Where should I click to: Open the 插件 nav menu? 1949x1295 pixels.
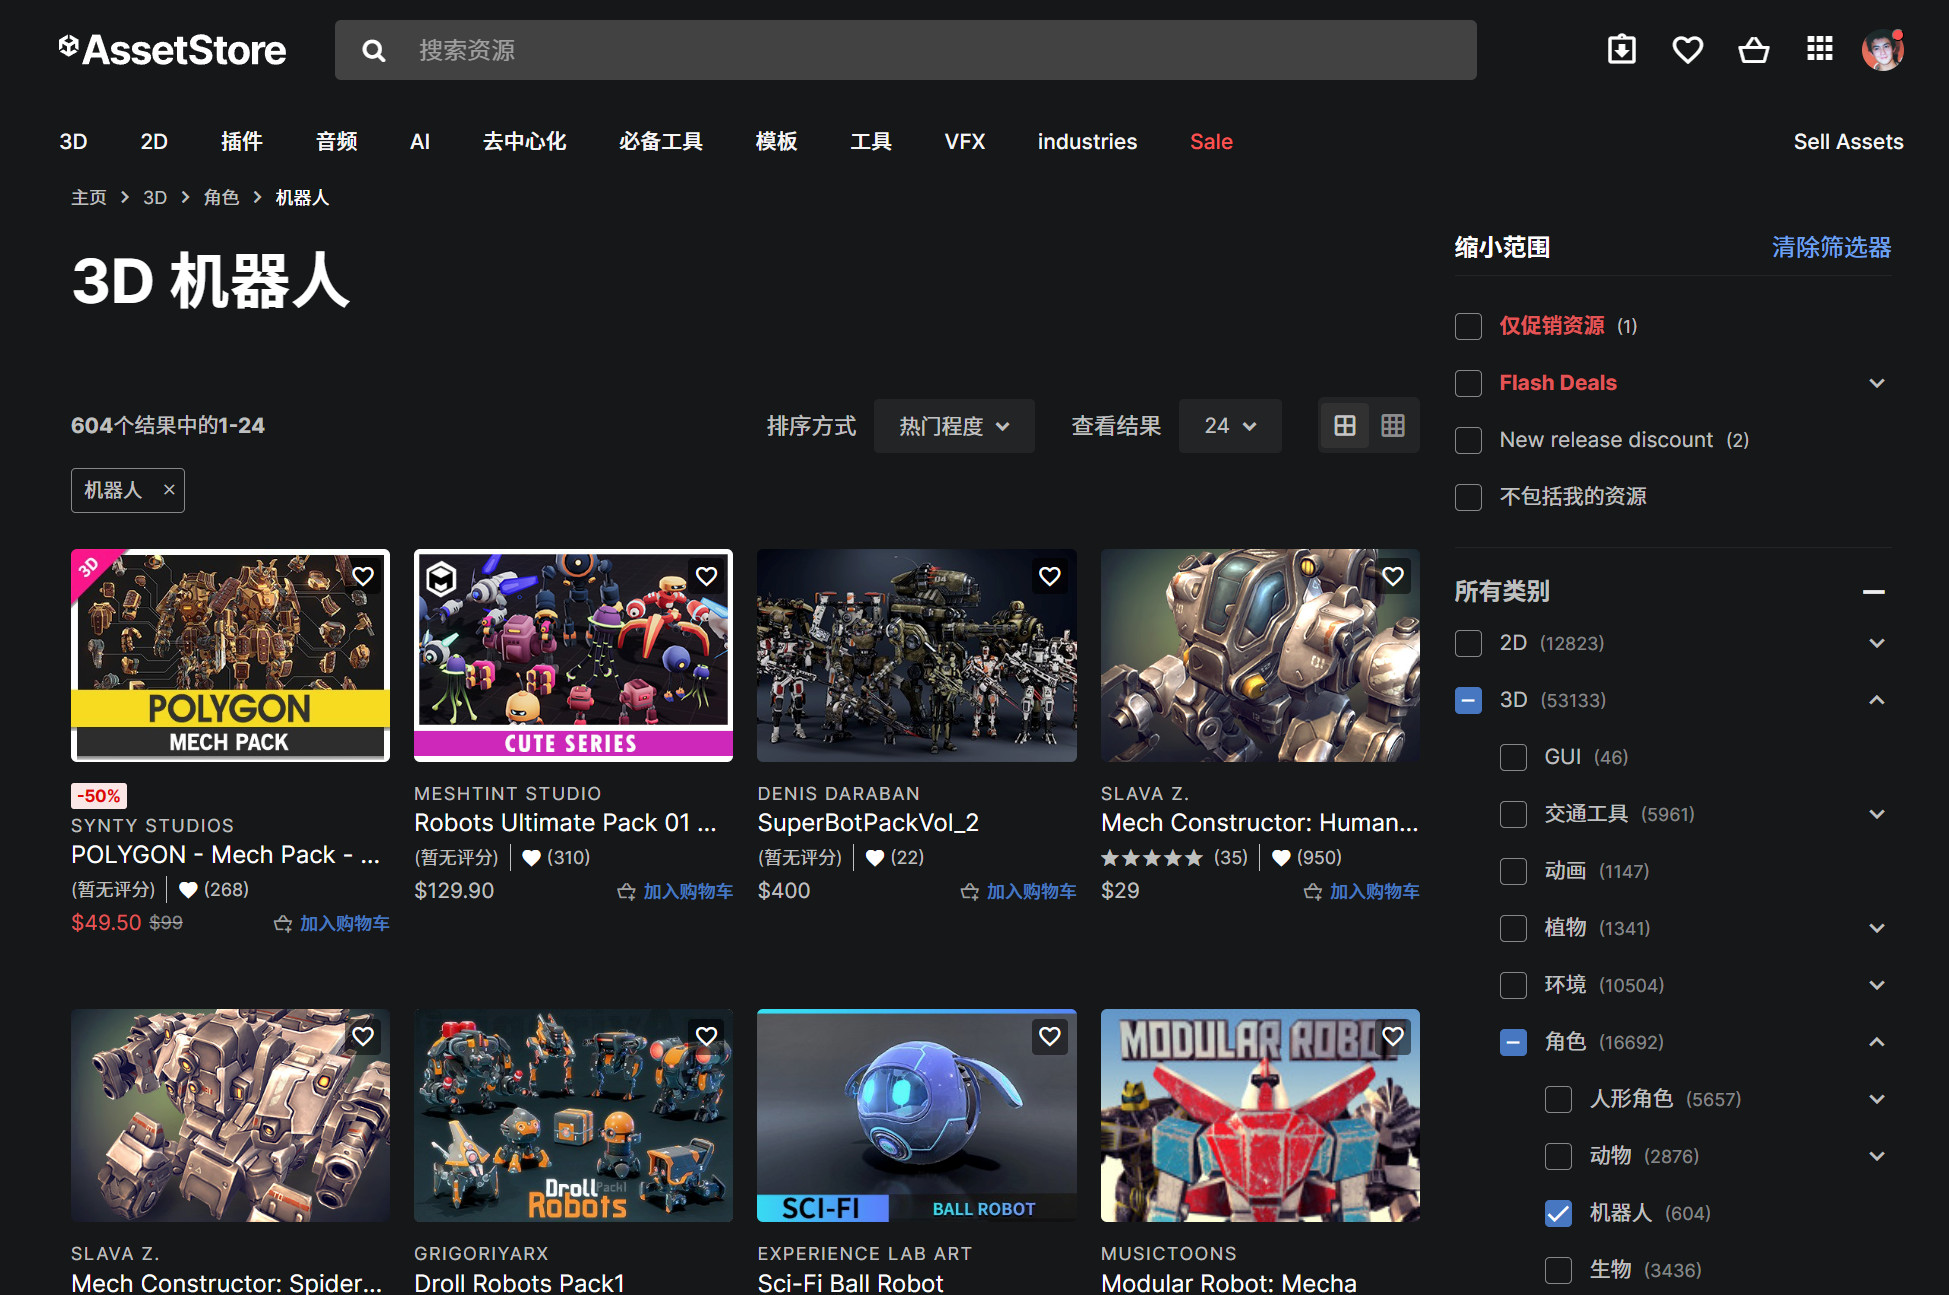click(242, 142)
